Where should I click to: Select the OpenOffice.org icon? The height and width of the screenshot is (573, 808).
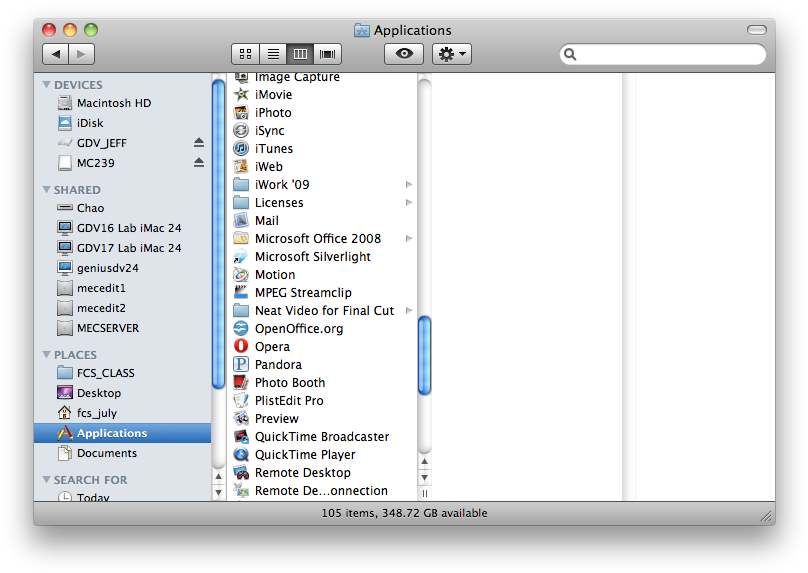pyautogui.click(x=241, y=328)
